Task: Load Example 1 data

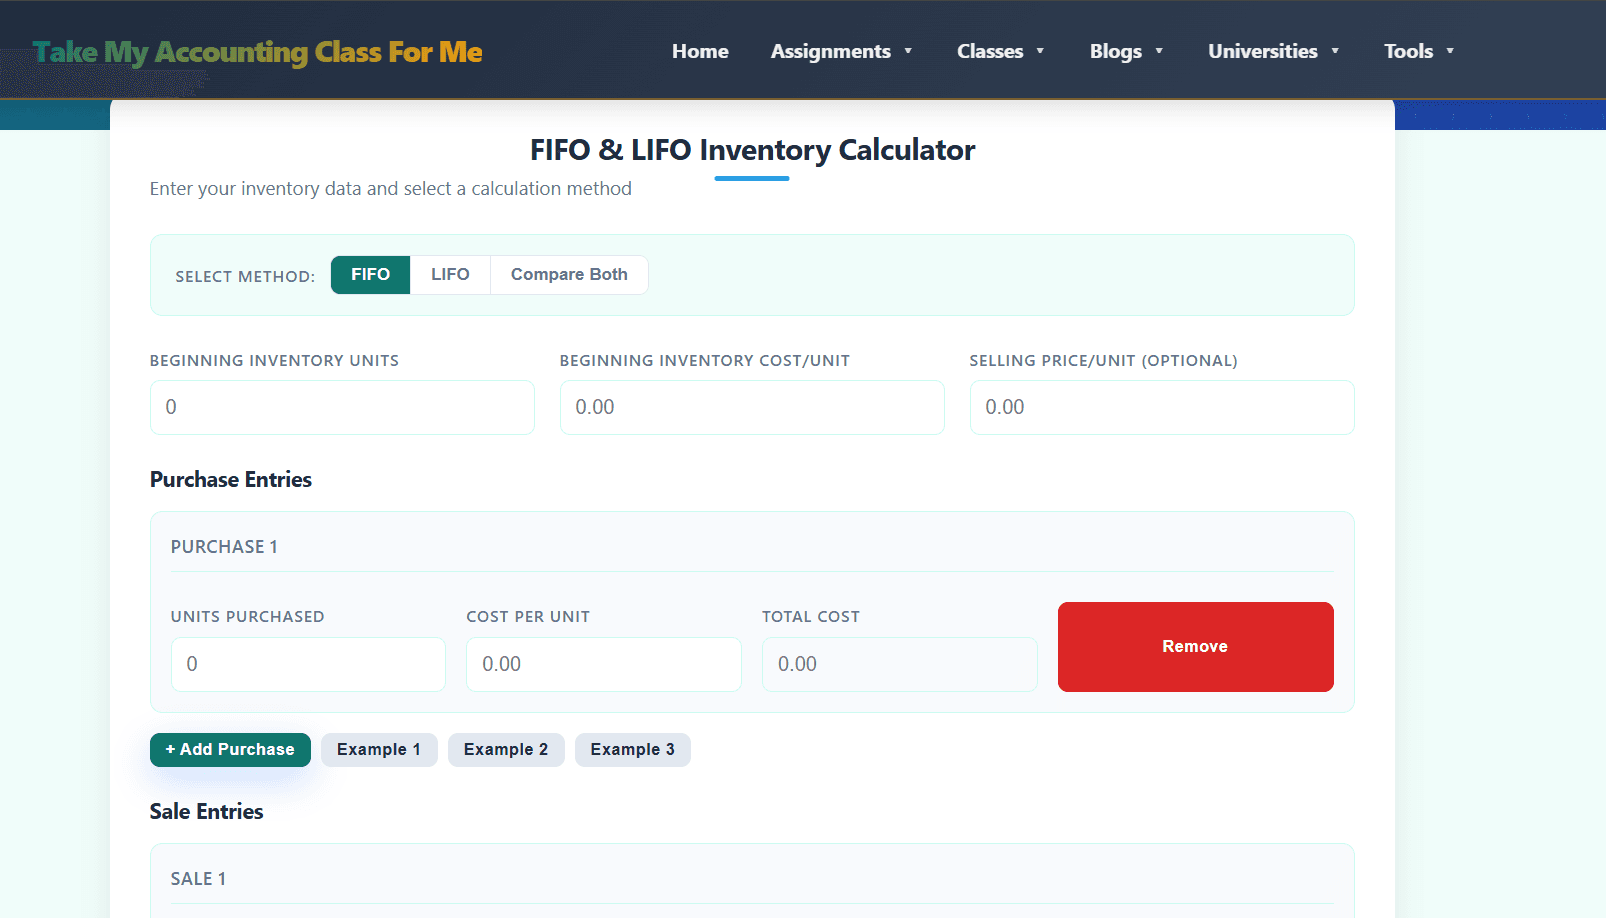Action: [379, 749]
